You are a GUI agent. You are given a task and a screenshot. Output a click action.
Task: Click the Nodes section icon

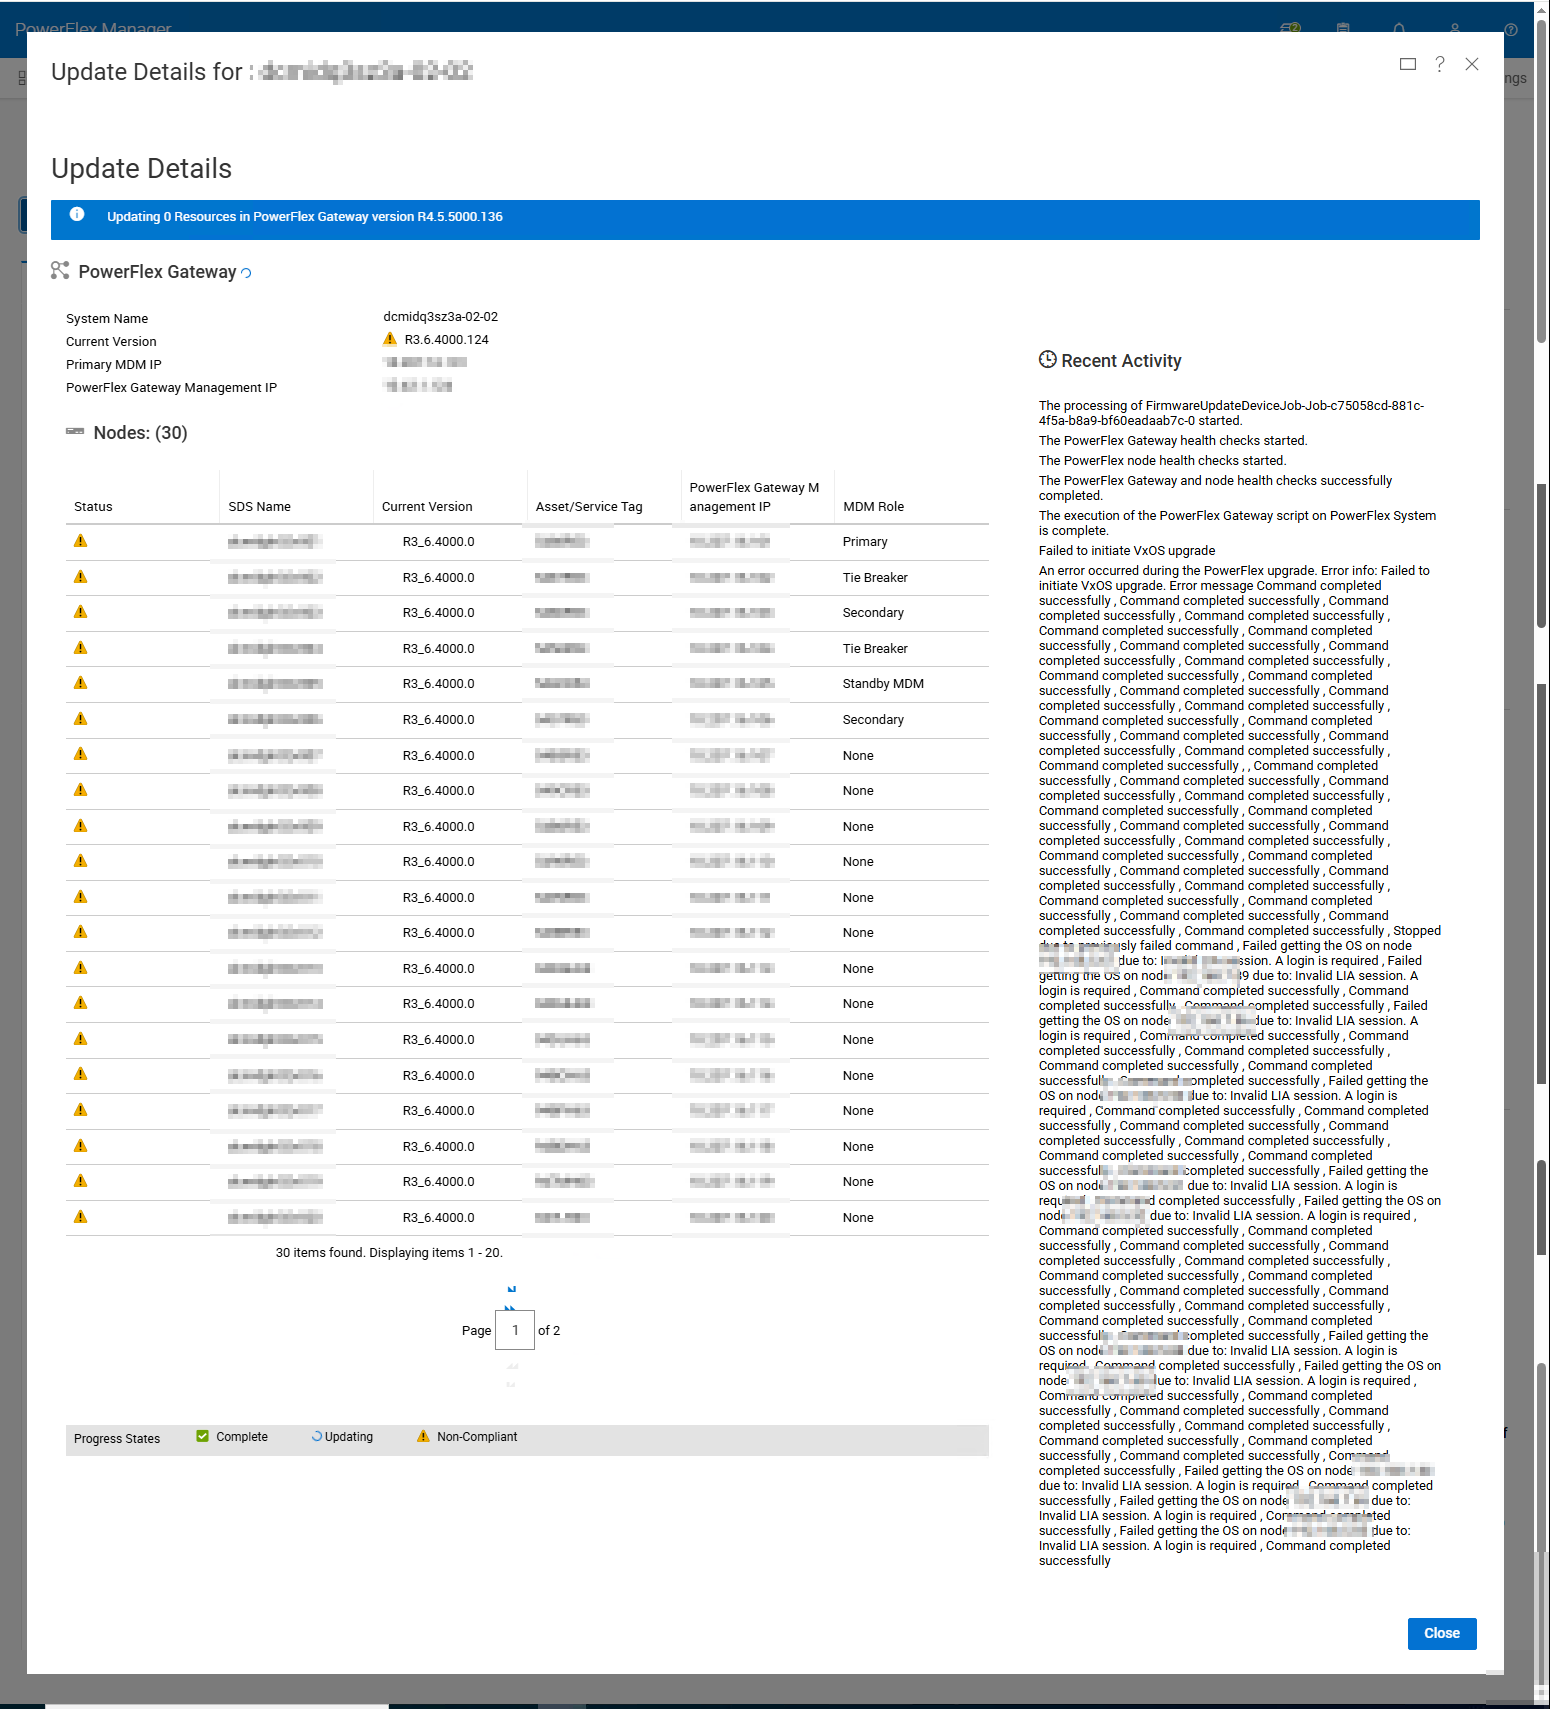click(75, 431)
